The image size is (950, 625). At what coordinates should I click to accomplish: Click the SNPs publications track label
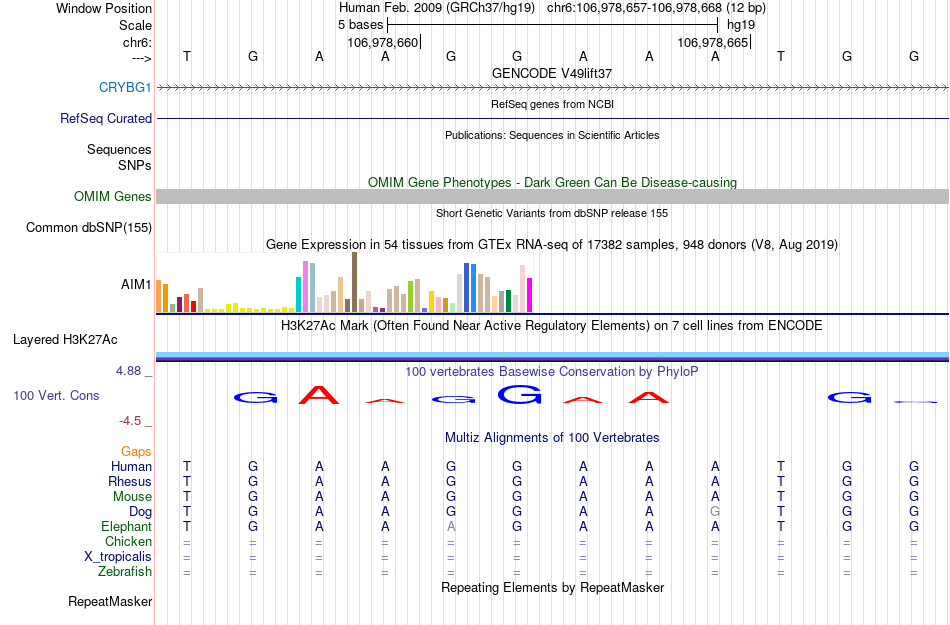[x=135, y=165]
